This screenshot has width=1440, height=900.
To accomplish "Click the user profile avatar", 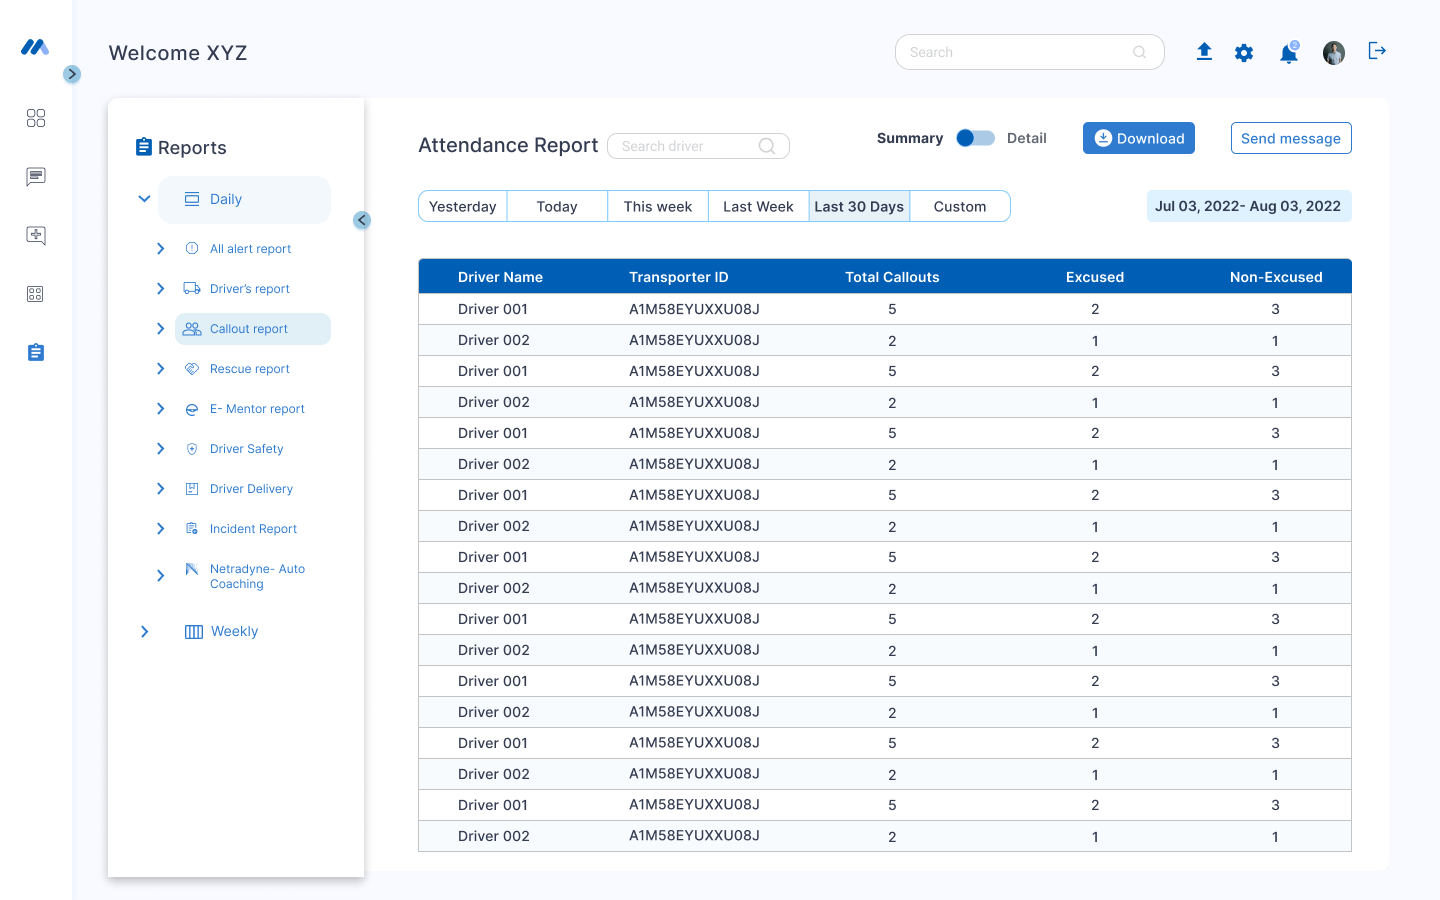I will (1333, 53).
